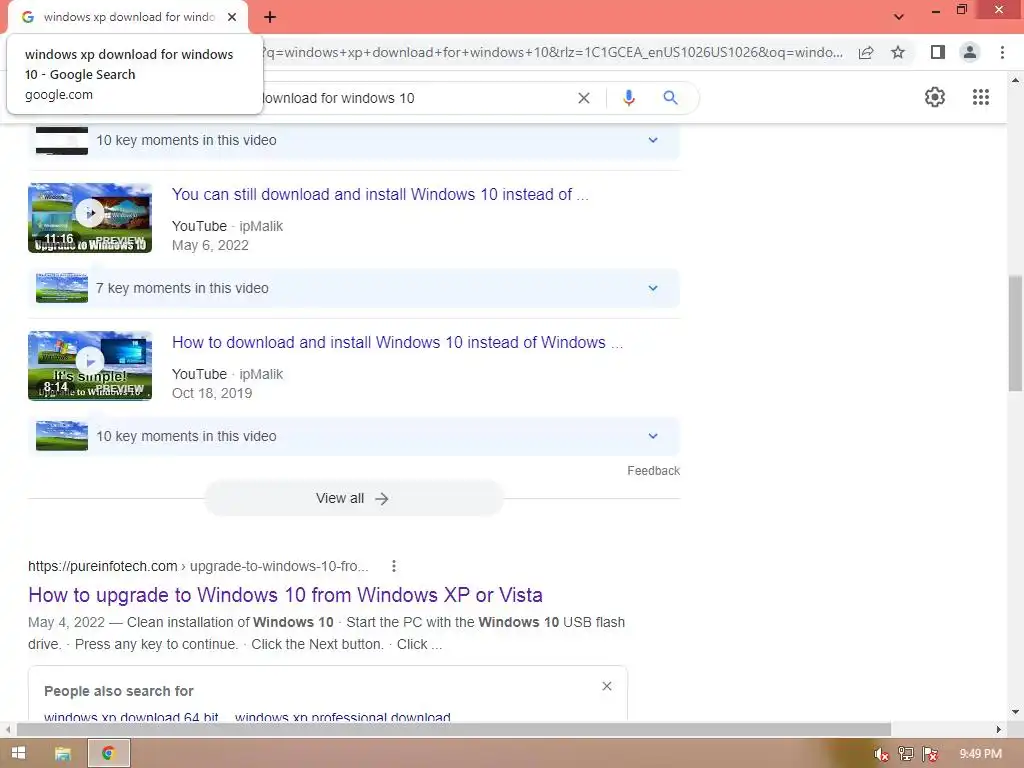The width and height of the screenshot is (1024, 768).
Task: Start voice search with the microphone
Action: click(x=628, y=98)
